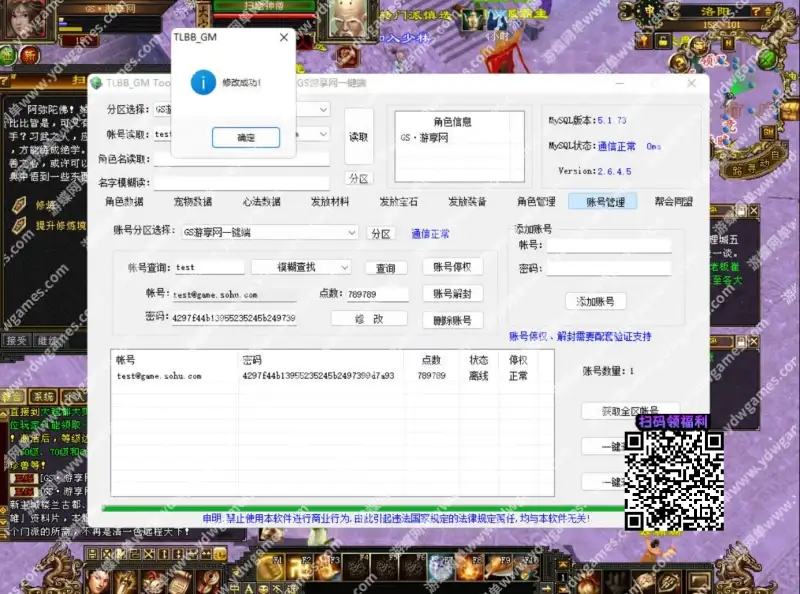Screen dimensions: 800x594
Task: Click the 分区 button beside 账号分区选择
Action: pos(381,234)
